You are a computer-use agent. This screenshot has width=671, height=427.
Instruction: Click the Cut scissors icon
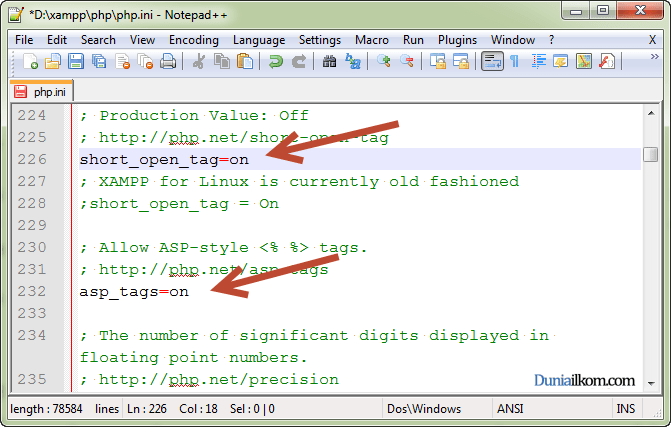(x=199, y=62)
